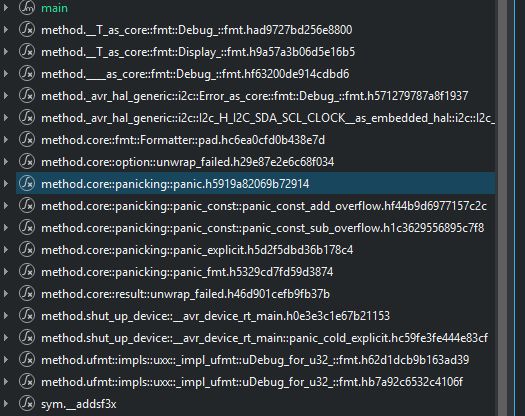The image size is (525, 416).
Task: Select method.core::option::unwrap_failed.h29e87e2e6c68f034
Action: [x=188, y=162]
